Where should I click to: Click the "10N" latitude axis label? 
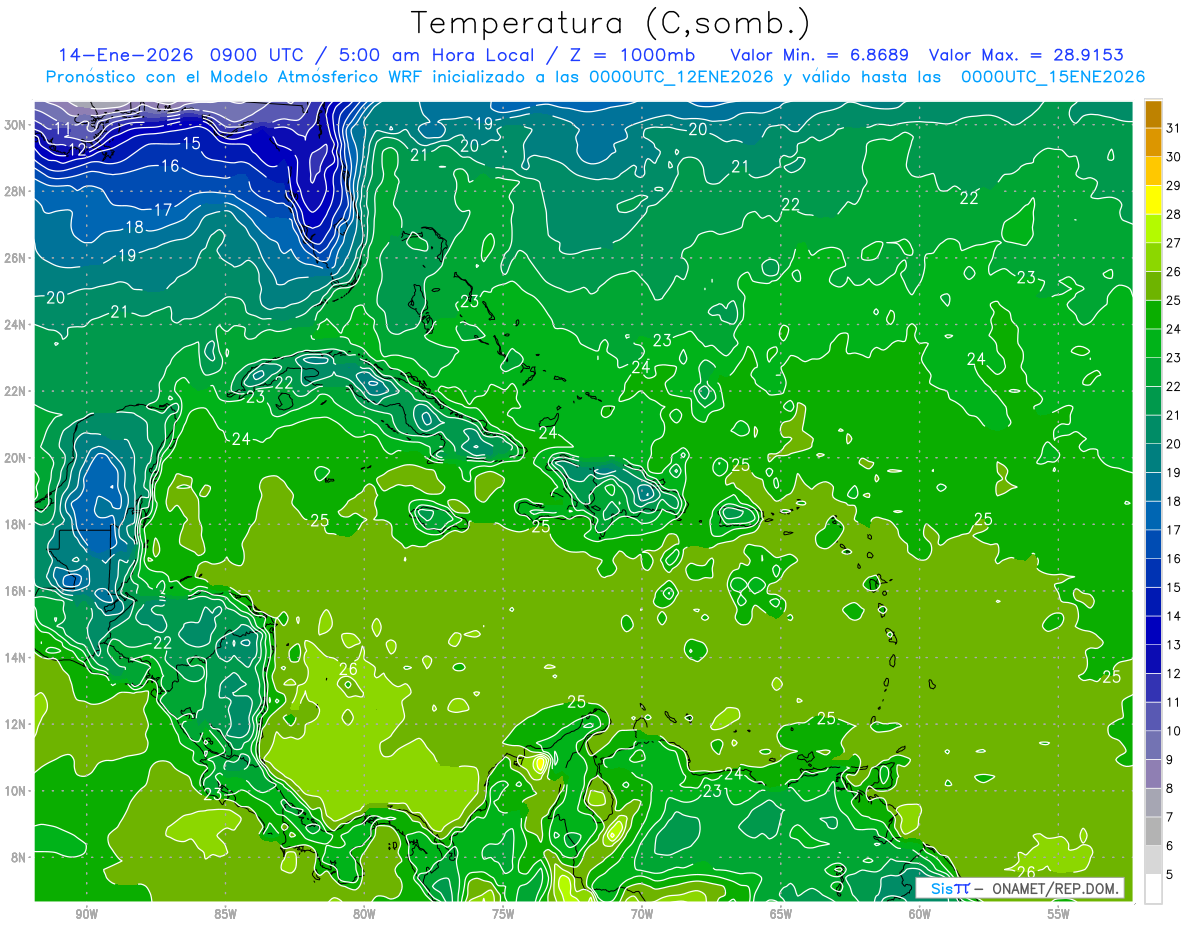[17, 790]
